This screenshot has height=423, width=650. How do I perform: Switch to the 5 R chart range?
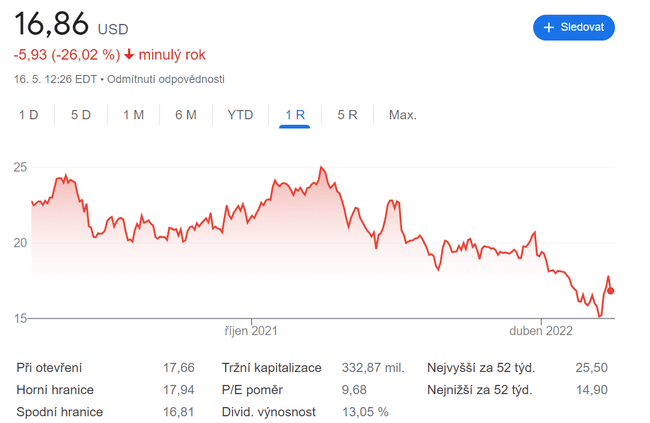point(347,115)
